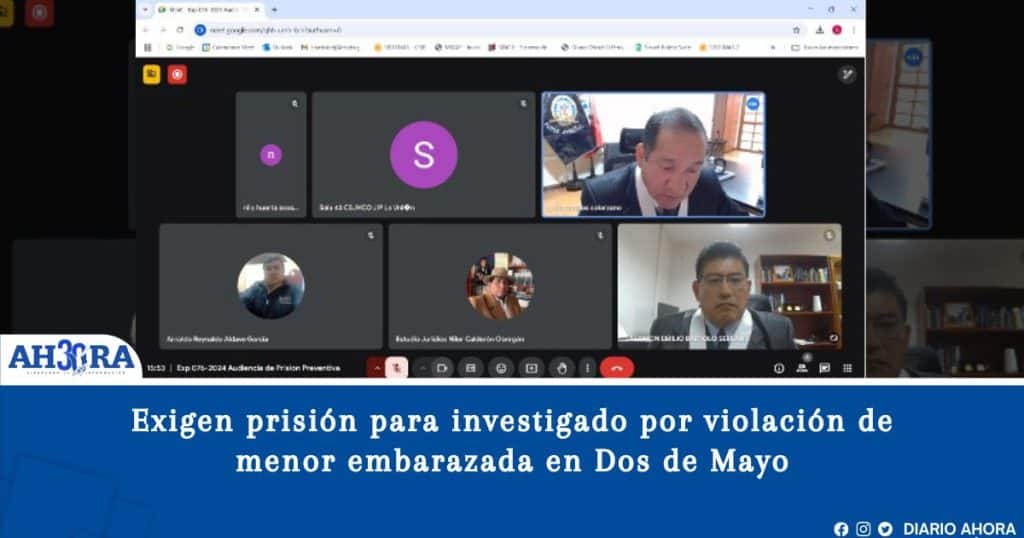This screenshot has width=1024, height=538.
Task: Click the present screen button
Action: 531,368
